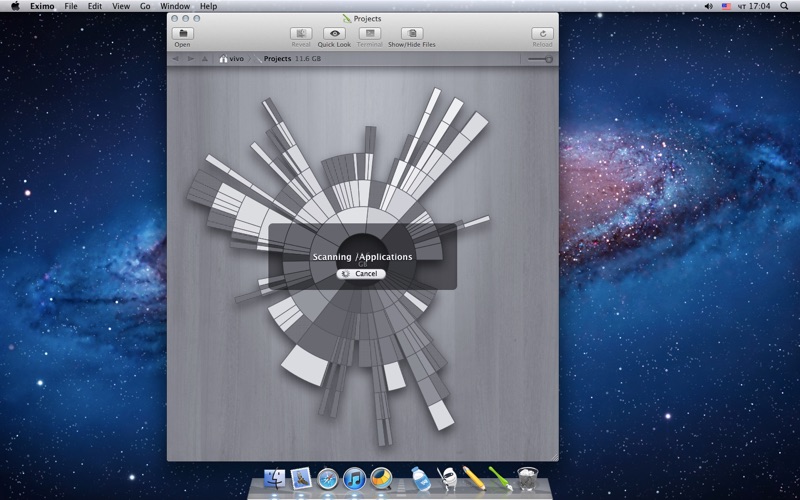
Task: Open Mail stamp icon in the Dock
Action: (x=301, y=479)
